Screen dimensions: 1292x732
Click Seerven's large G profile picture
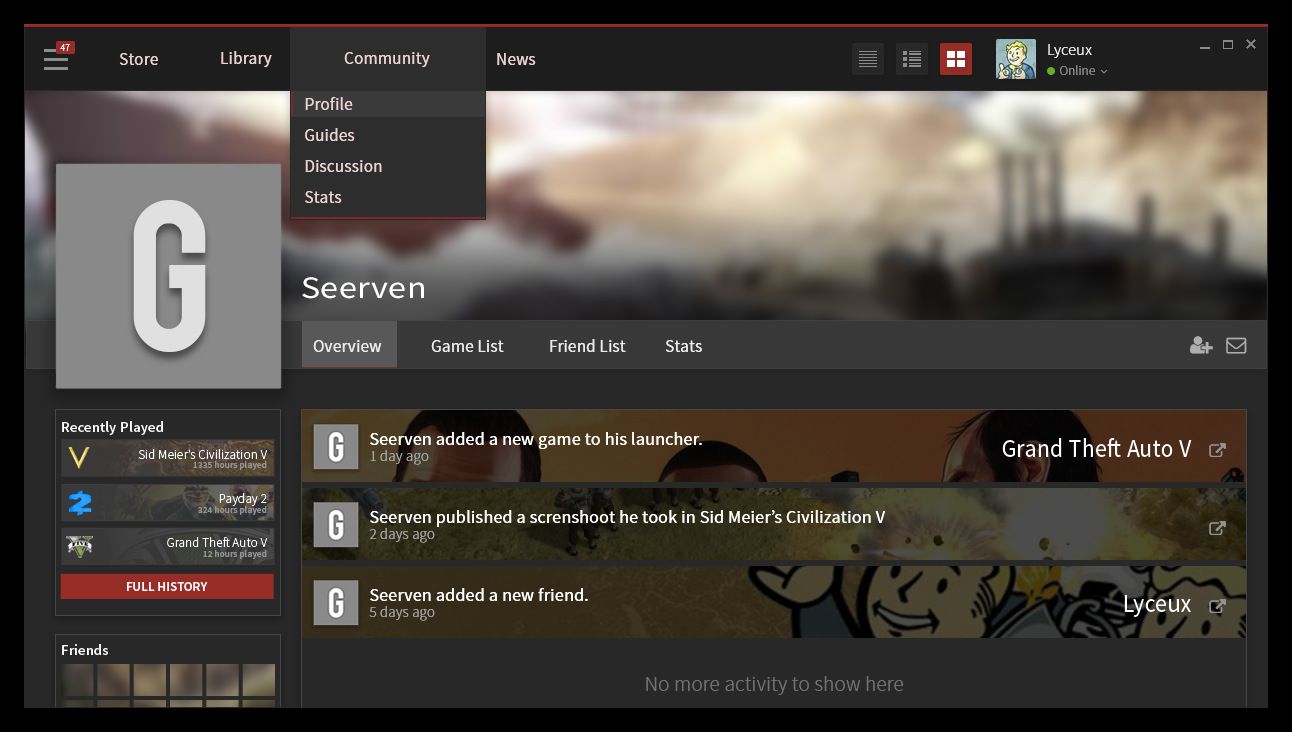tap(168, 276)
